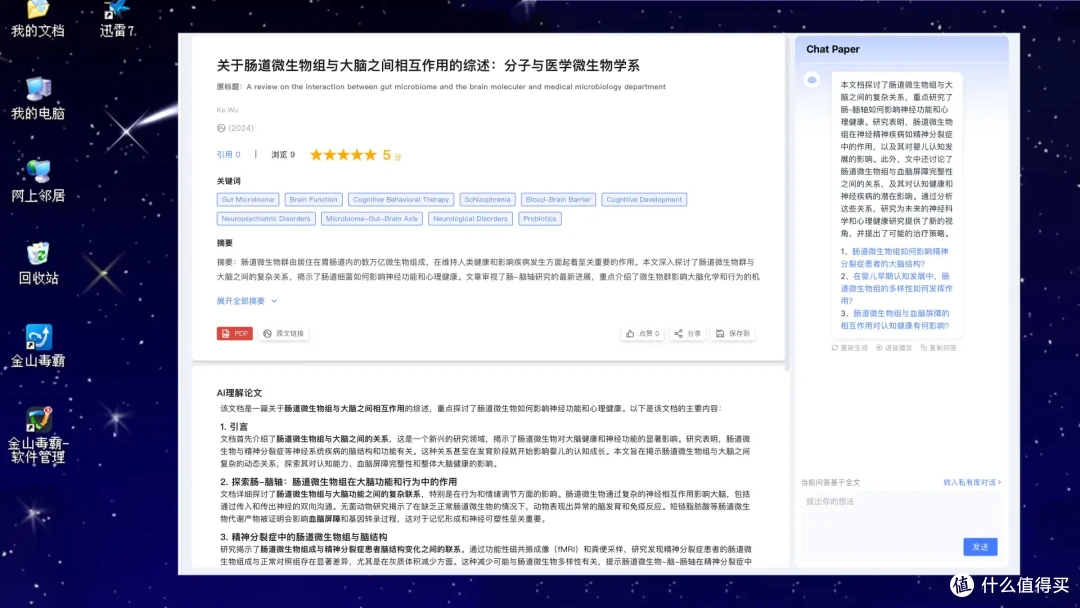
Task: Click the (2024) year entry
Action: click(x=235, y=128)
